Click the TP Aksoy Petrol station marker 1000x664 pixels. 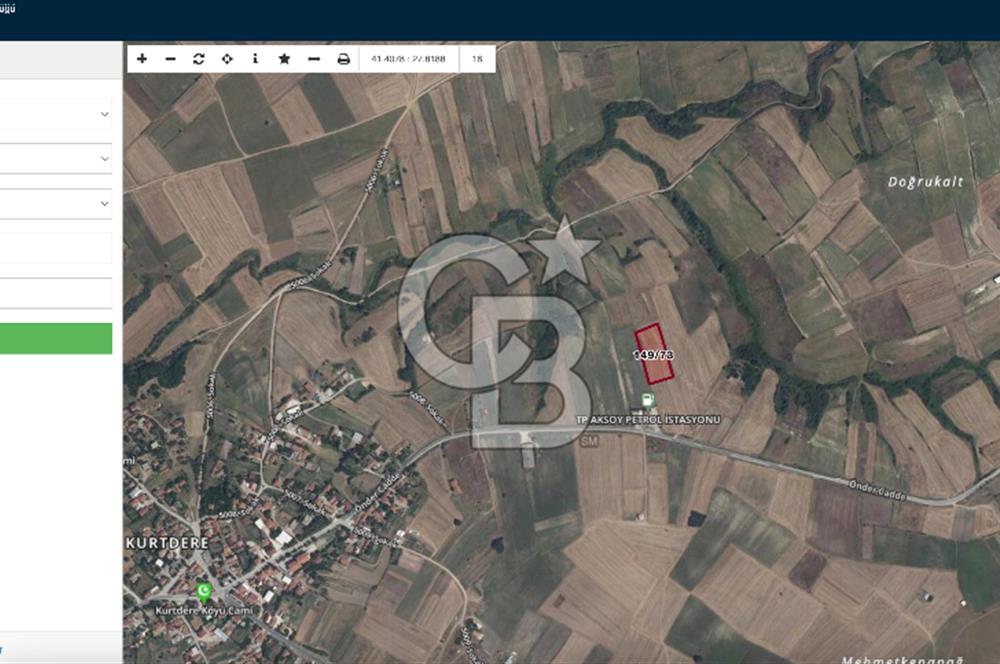(648, 400)
